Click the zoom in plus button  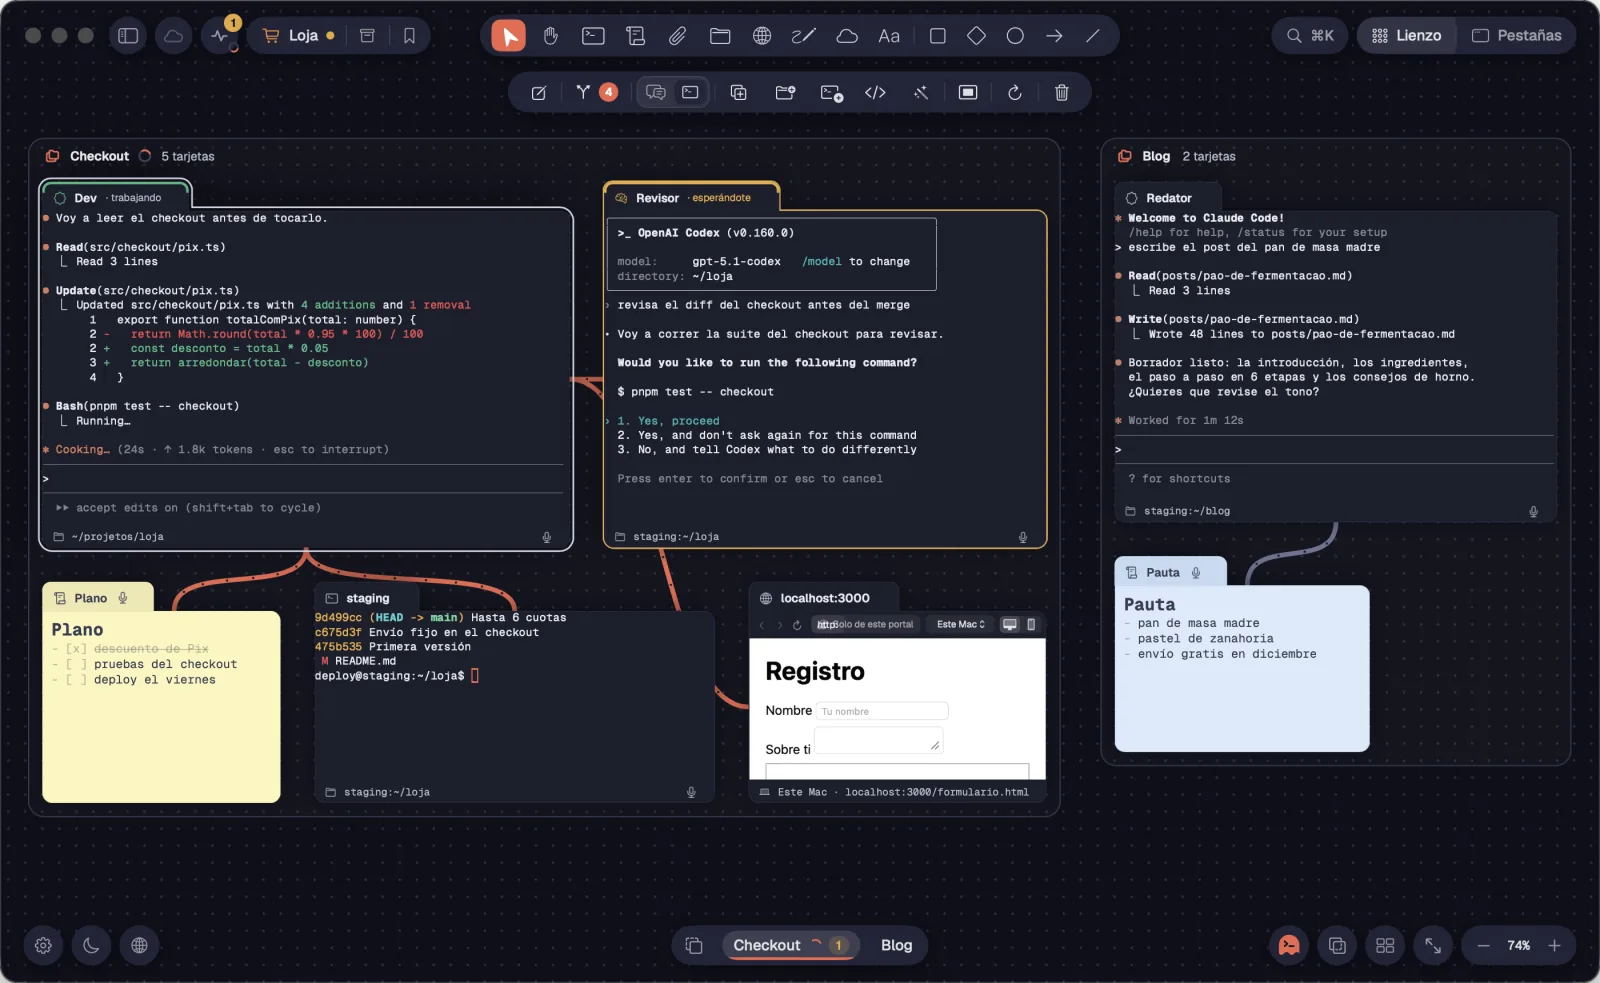click(x=1554, y=945)
